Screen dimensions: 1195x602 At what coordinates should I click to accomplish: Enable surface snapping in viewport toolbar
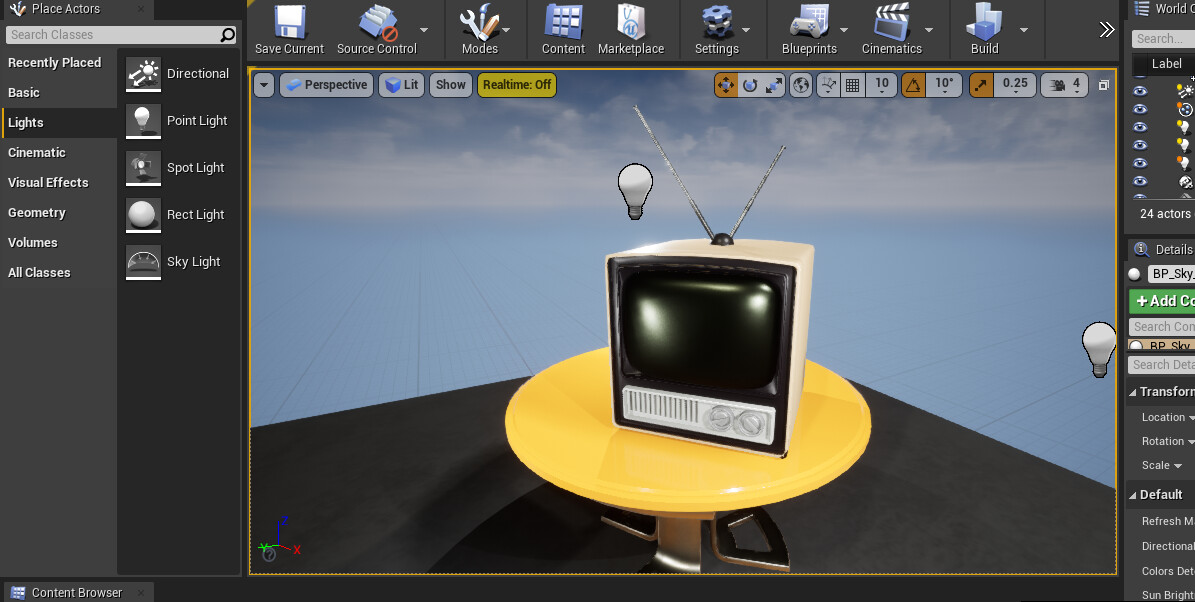coord(828,84)
